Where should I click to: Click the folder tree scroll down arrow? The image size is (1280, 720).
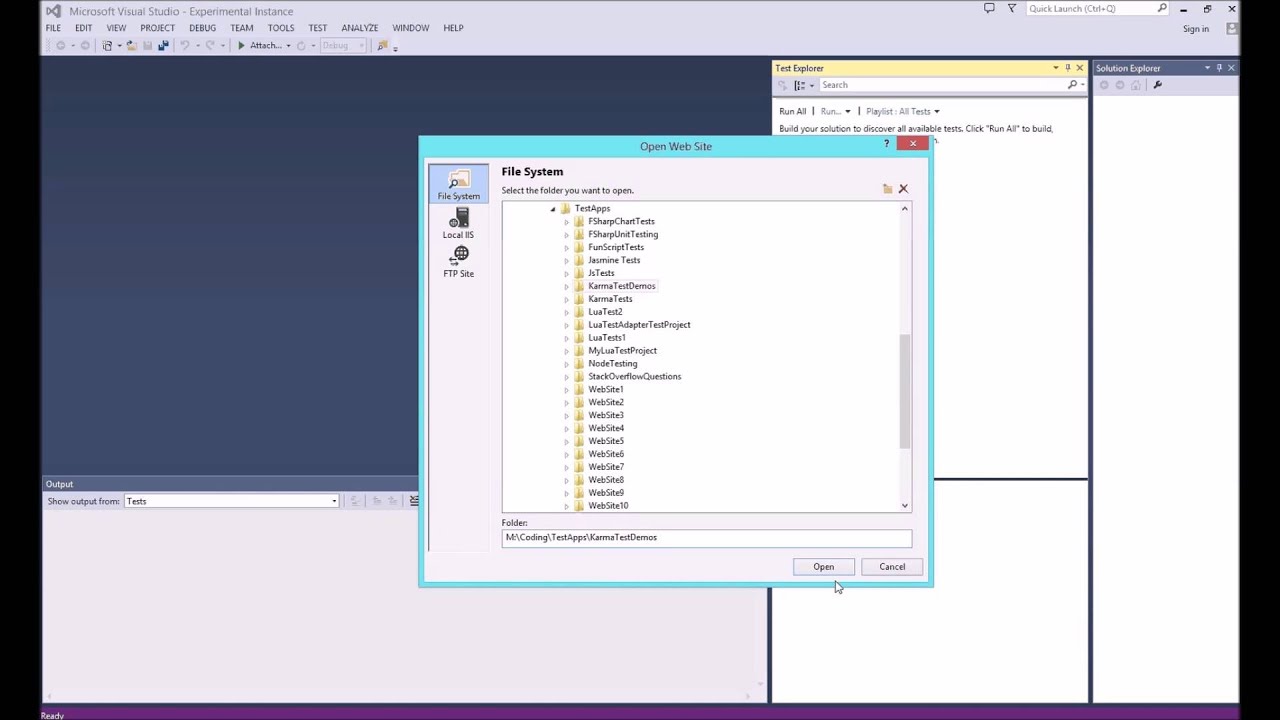point(904,506)
